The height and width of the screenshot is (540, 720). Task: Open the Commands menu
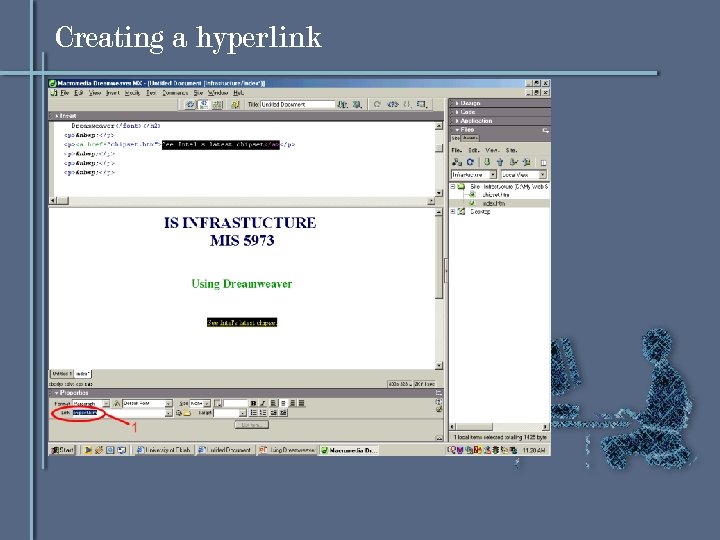(175, 93)
